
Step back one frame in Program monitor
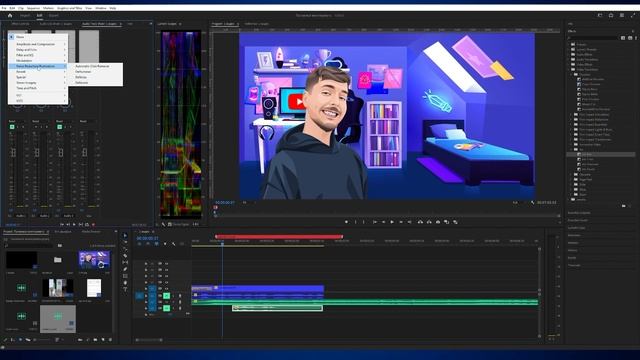pos(383,222)
